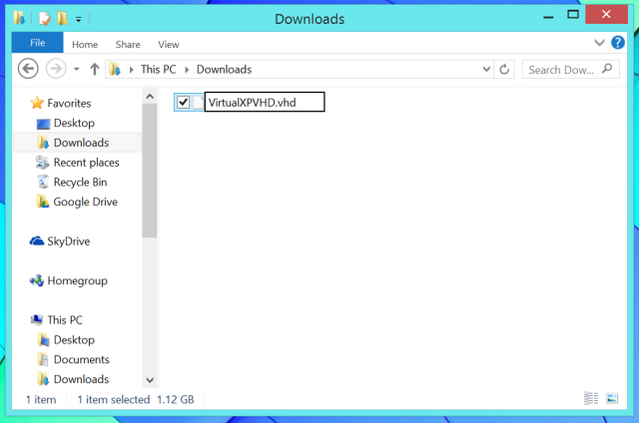639x423 pixels.
Task: Click Downloads in the address path
Action: (x=224, y=70)
